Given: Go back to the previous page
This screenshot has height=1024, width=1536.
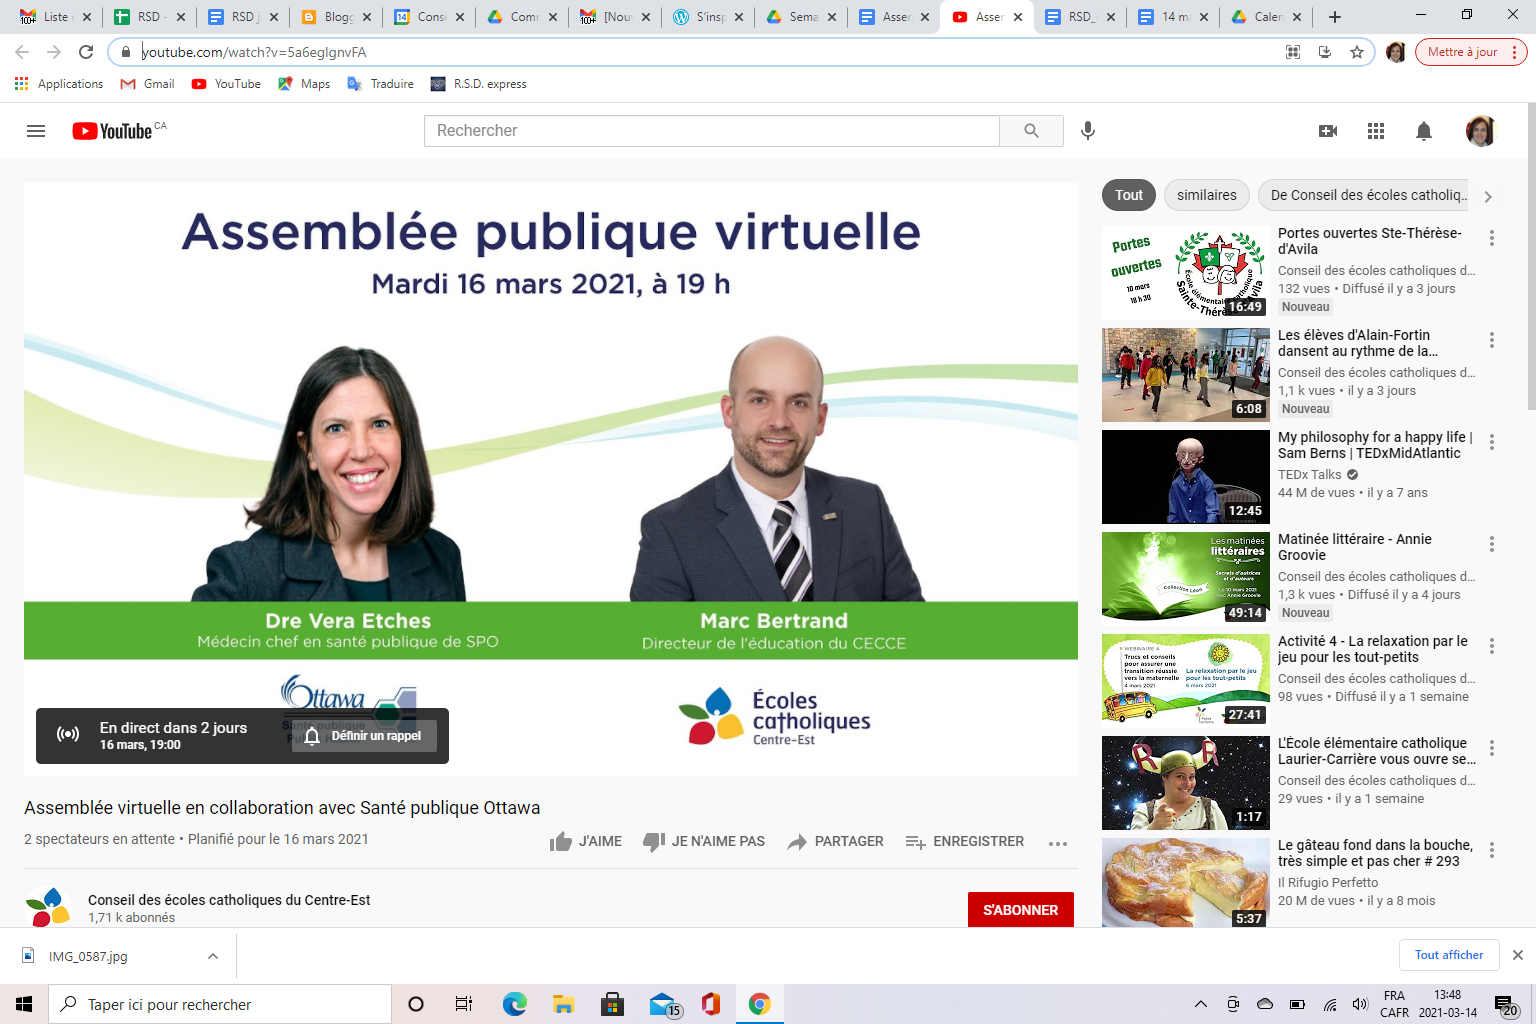Looking at the screenshot, I should coord(22,52).
